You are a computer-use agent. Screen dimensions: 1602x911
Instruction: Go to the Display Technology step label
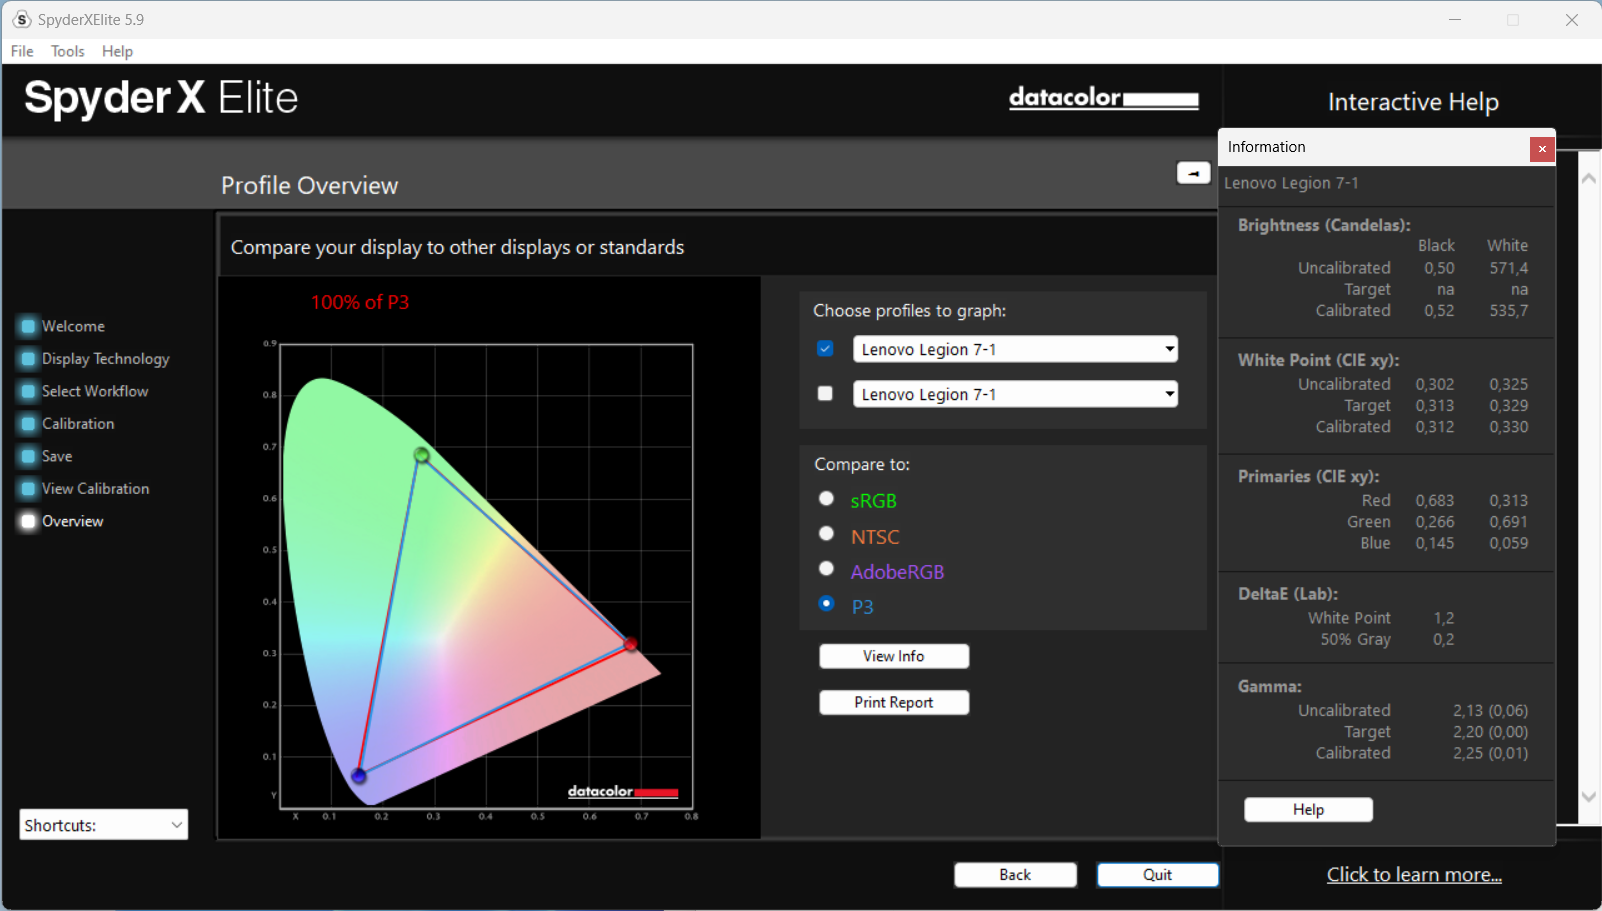pyautogui.click(x=105, y=359)
